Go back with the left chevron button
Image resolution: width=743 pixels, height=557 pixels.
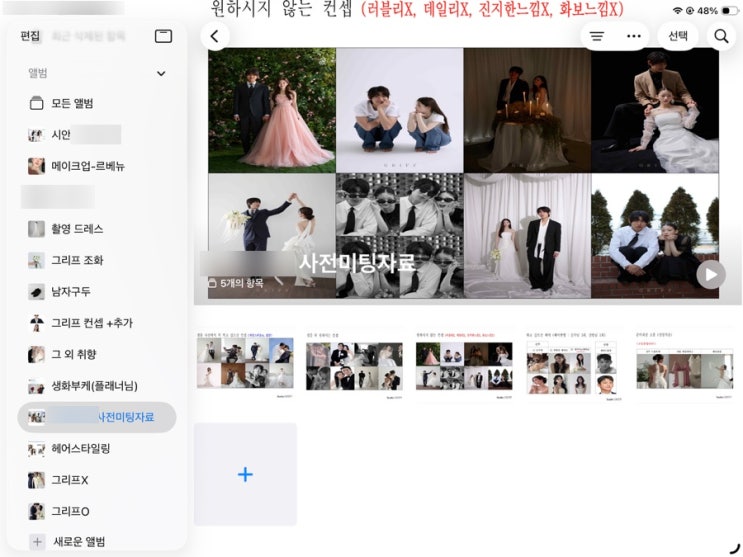coord(215,36)
